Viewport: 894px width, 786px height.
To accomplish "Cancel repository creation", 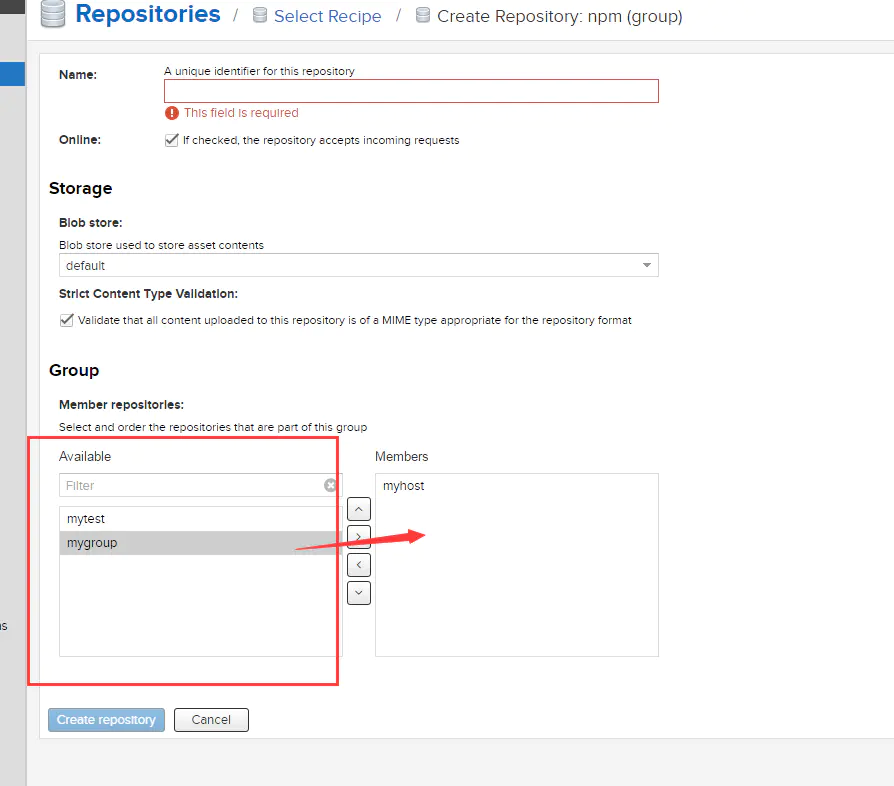I will click(211, 720).
